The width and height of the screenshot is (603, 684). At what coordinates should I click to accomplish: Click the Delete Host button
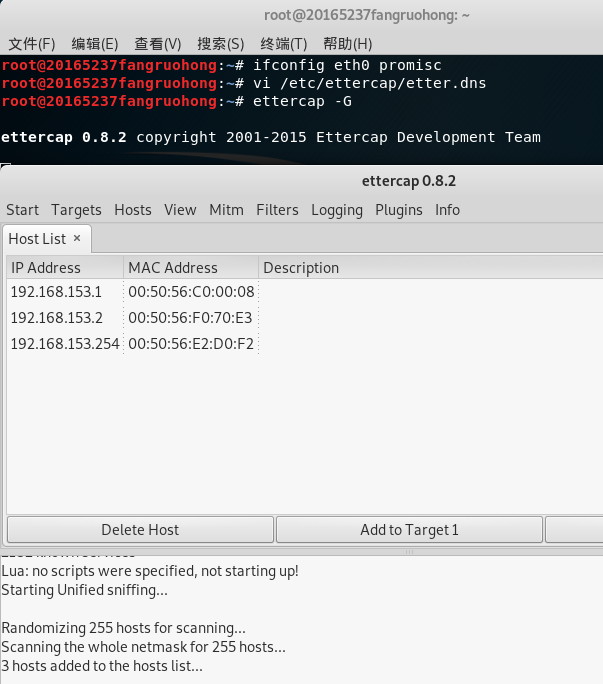coord(140,530)
